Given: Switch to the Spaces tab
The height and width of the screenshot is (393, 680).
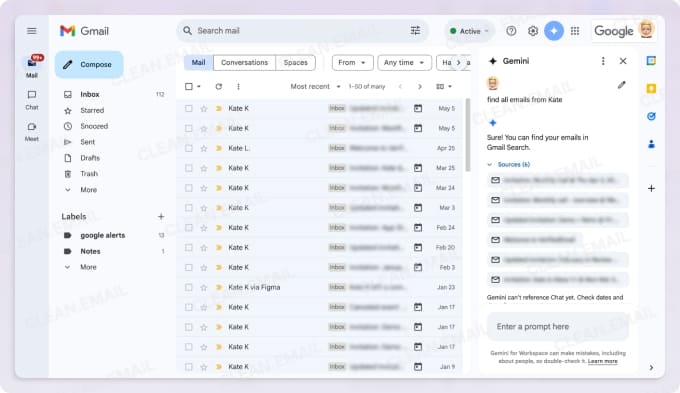Looking at the screenshot, I should coord(296,62).
